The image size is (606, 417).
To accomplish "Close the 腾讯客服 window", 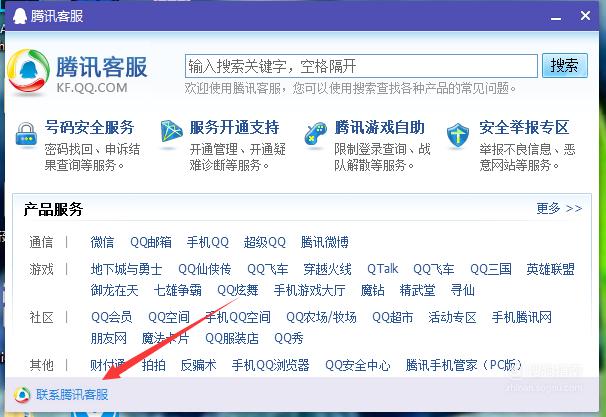I will click(585, 15).
